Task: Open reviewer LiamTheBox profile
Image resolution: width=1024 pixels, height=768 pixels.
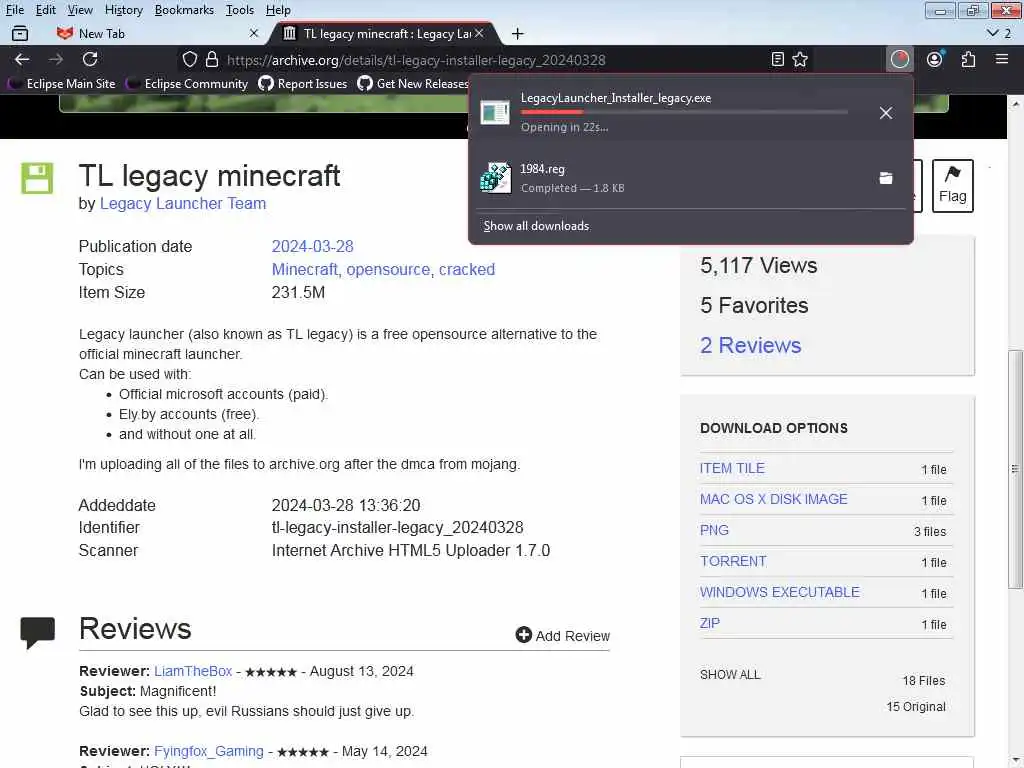Action: (x=193, y=671)
